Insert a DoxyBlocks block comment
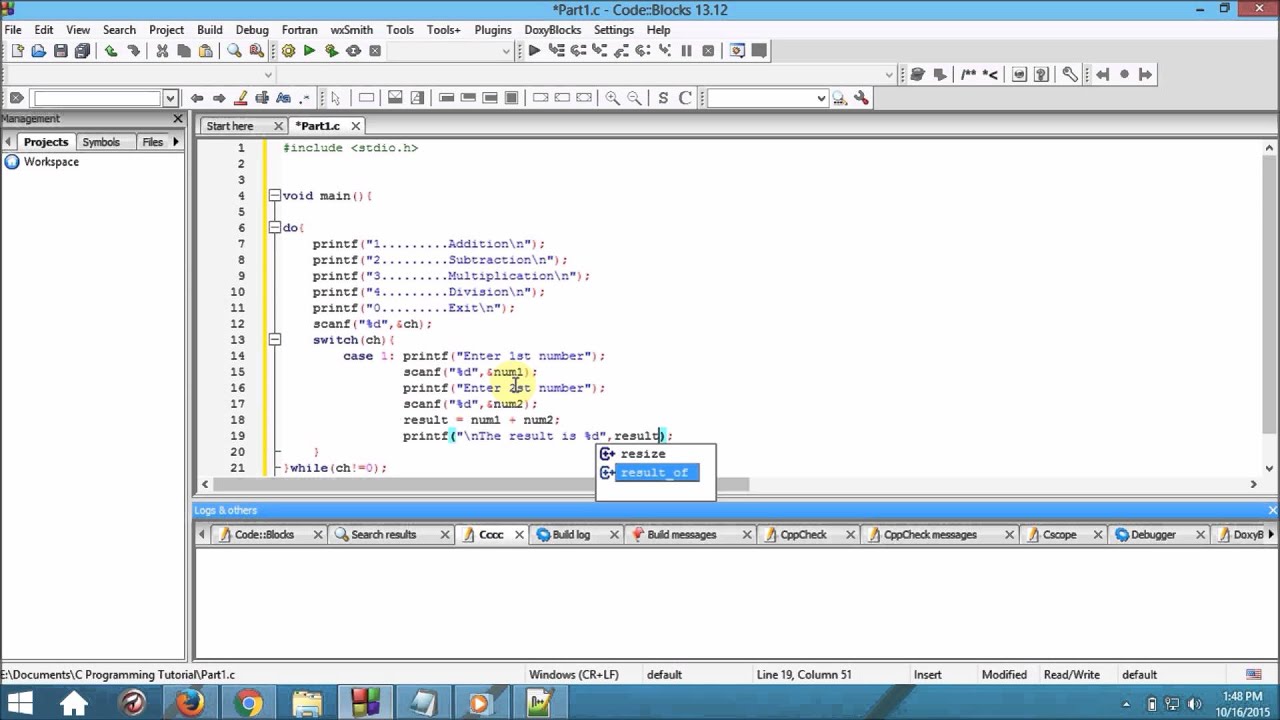Image resolution: width=1280 pixels, height=720 pixels. point(968,74)
